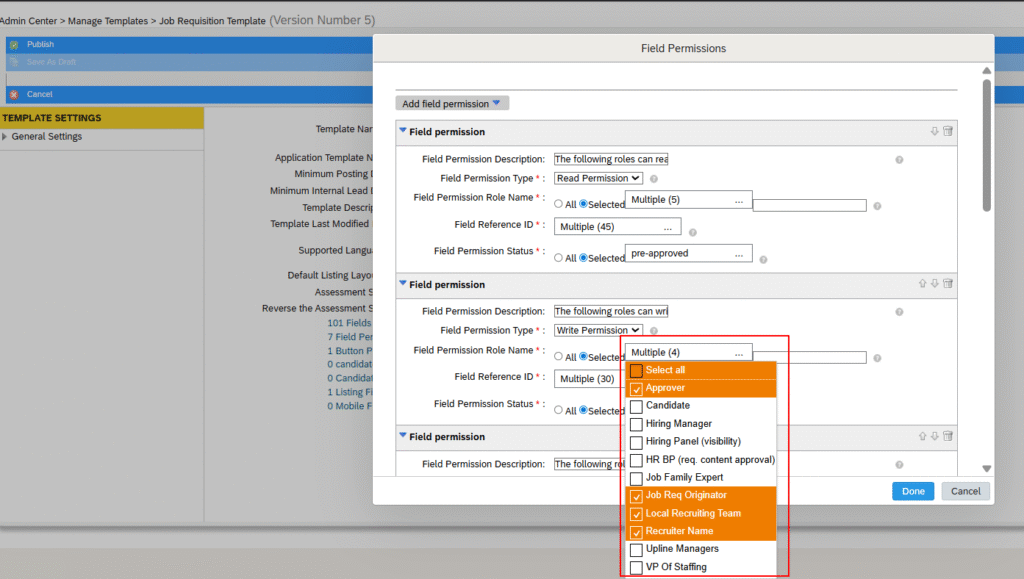Viewport: 1024px width, 579px height.
Task: Tick the Select all checkbox
Action: click(x=636, y=370)
